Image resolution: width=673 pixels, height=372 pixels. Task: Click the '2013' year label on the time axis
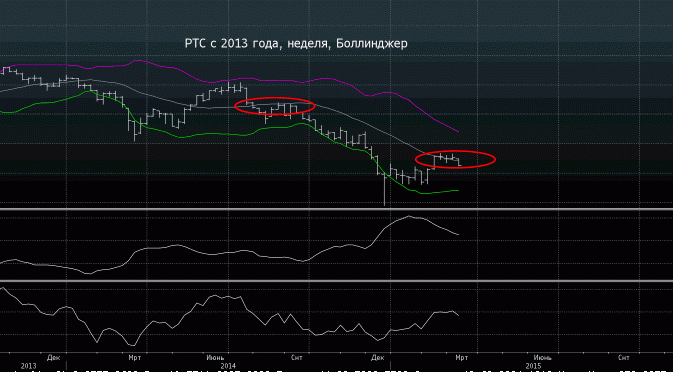point(28,366)
